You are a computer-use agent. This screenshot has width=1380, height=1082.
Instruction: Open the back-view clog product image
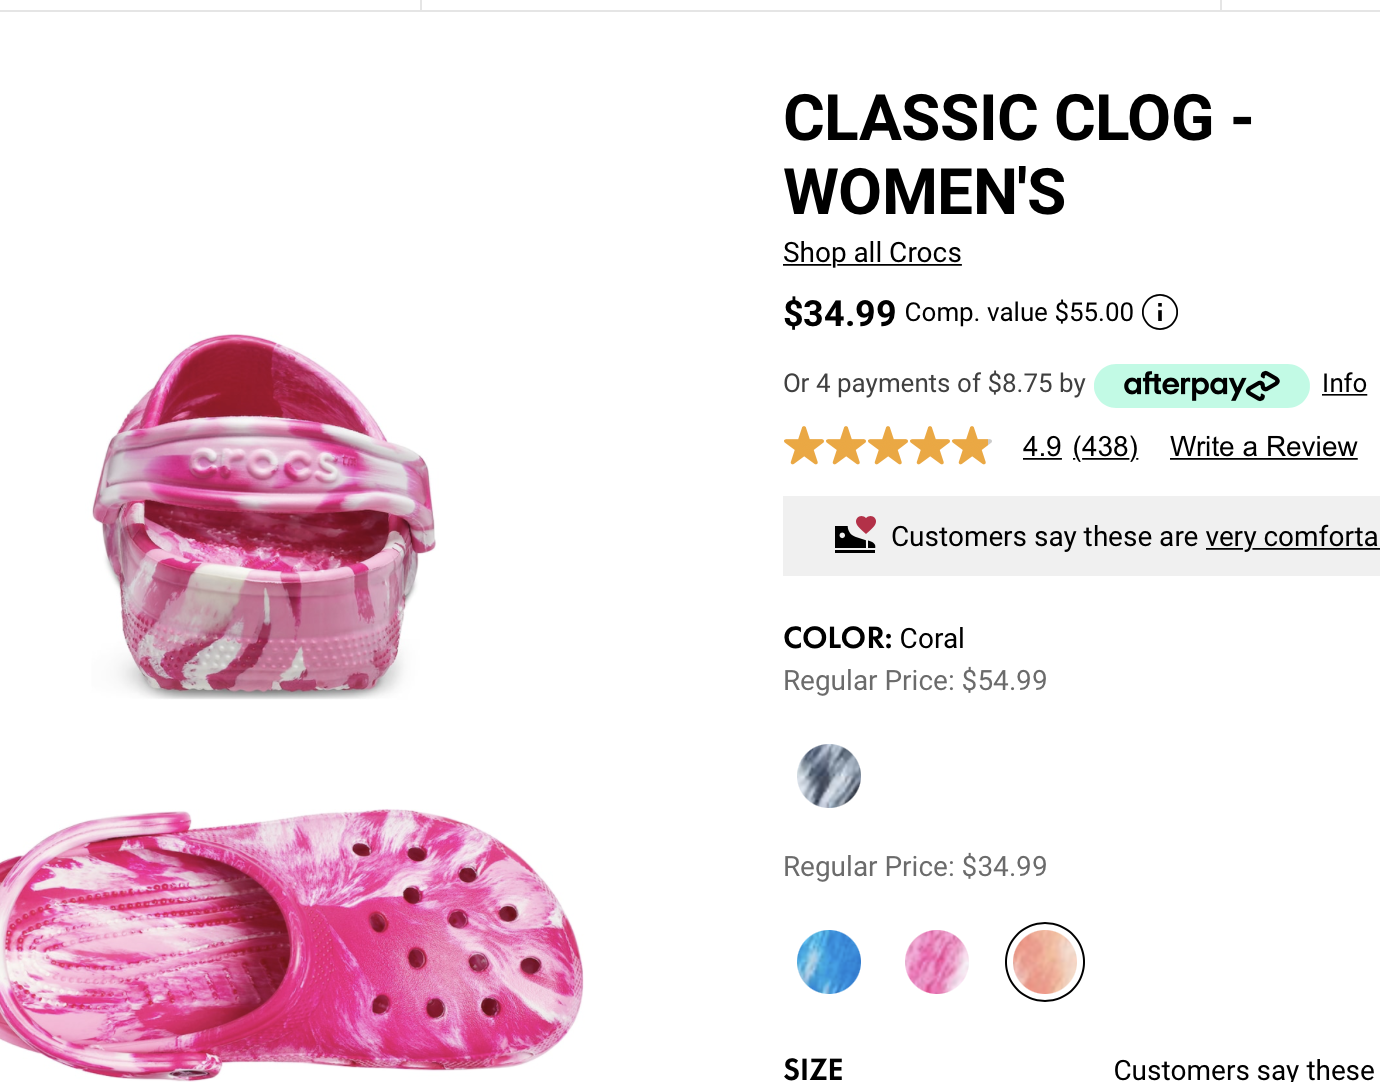click(x=265, y=515)
